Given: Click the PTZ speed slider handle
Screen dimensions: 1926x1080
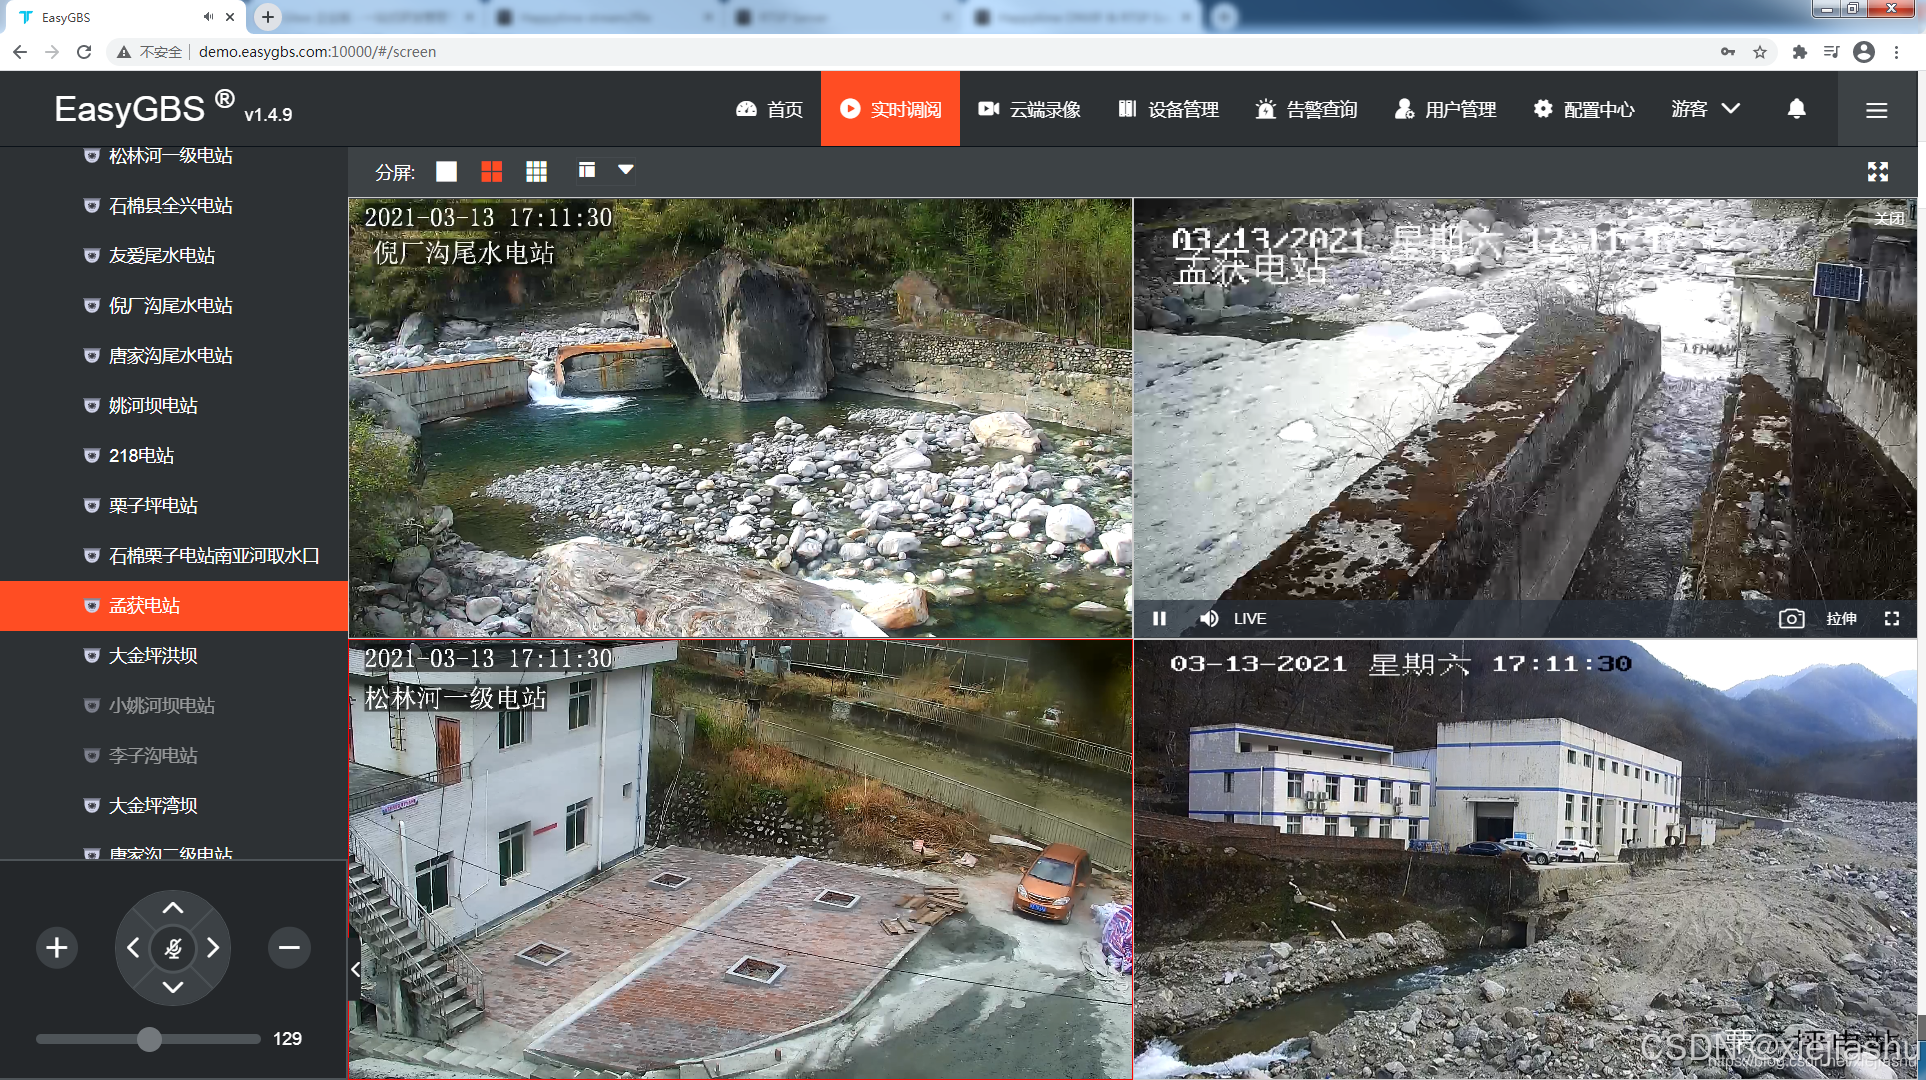Looking at the screenshot, I should 149,1039.
